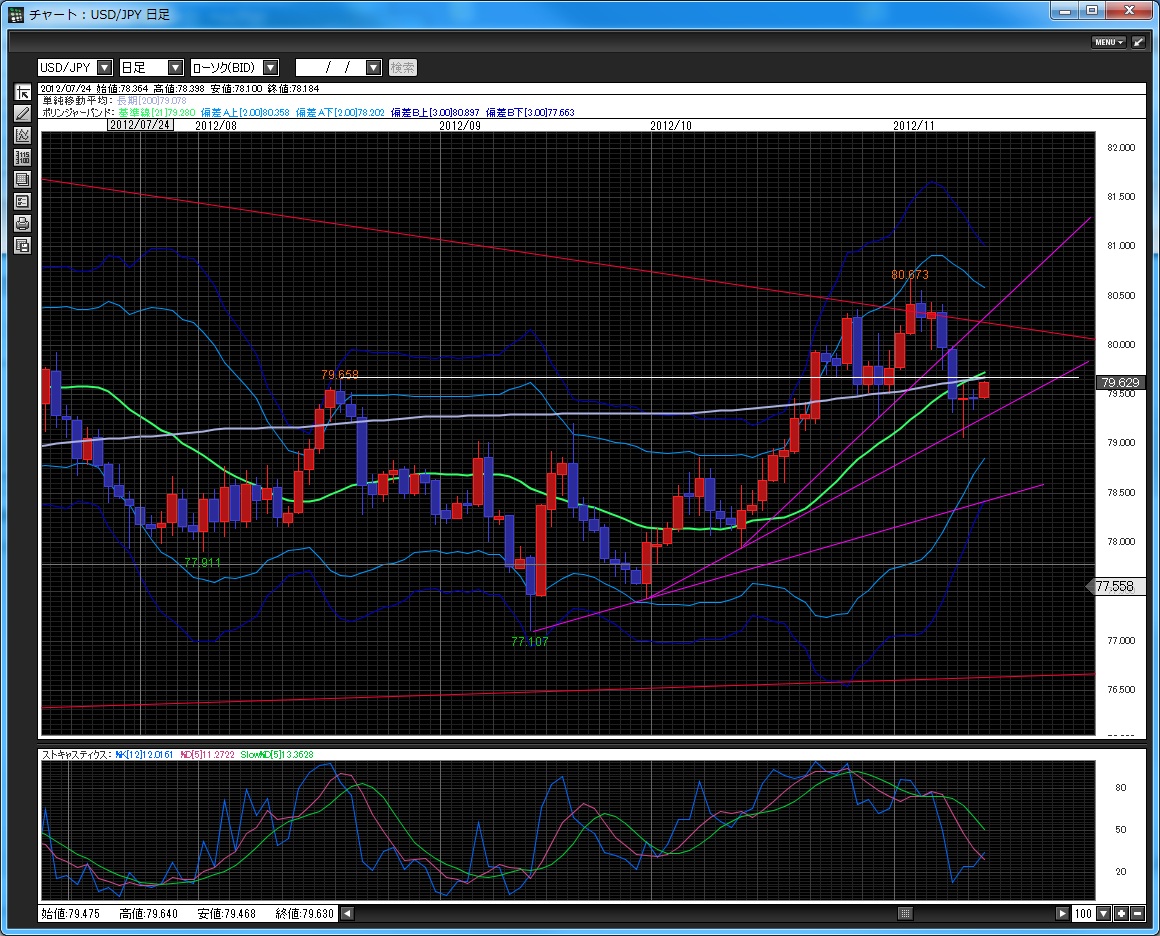The width and height of the screenshot is (1160, 936).
Task: Click the 80.673 high price label
Action: click(909, 275)
